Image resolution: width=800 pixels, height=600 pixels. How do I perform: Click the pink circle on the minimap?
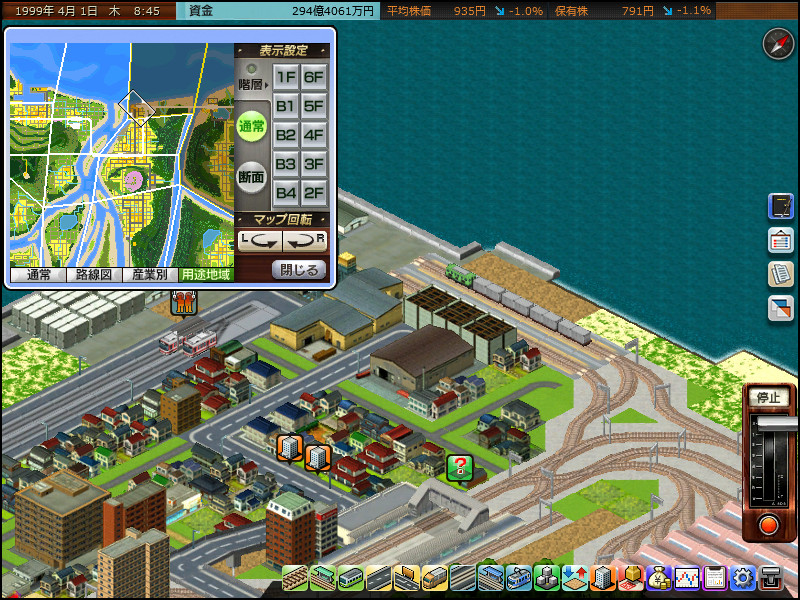pyautogui.click(x=134, y=180)
